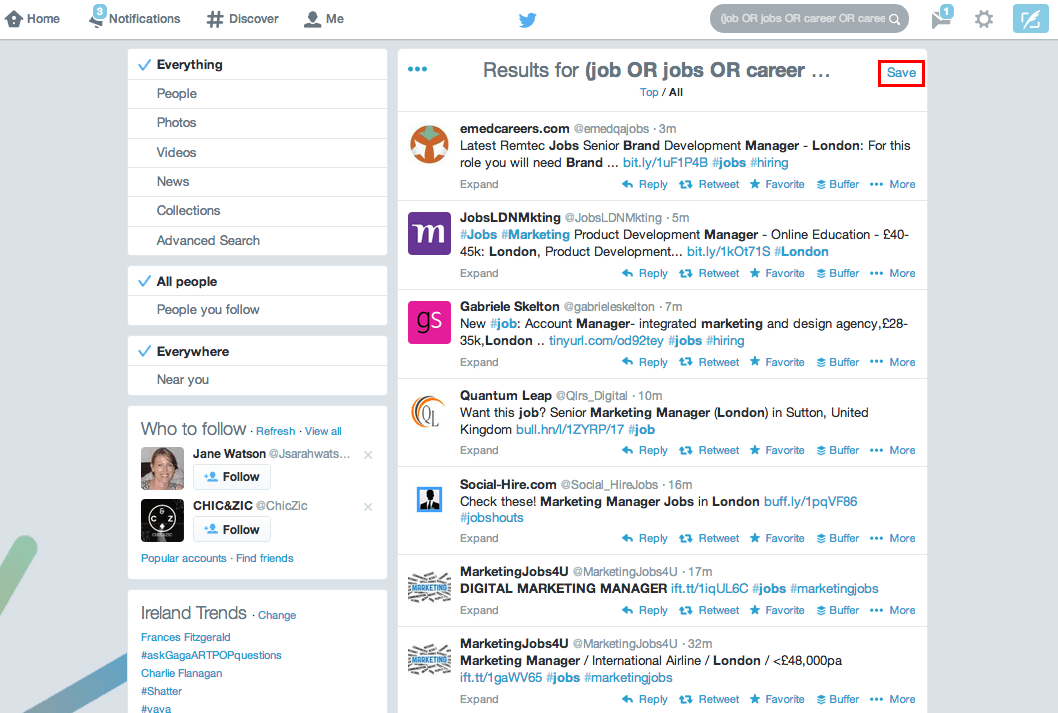Open More options on emedcareers.com tweet

tap(893, 184)
